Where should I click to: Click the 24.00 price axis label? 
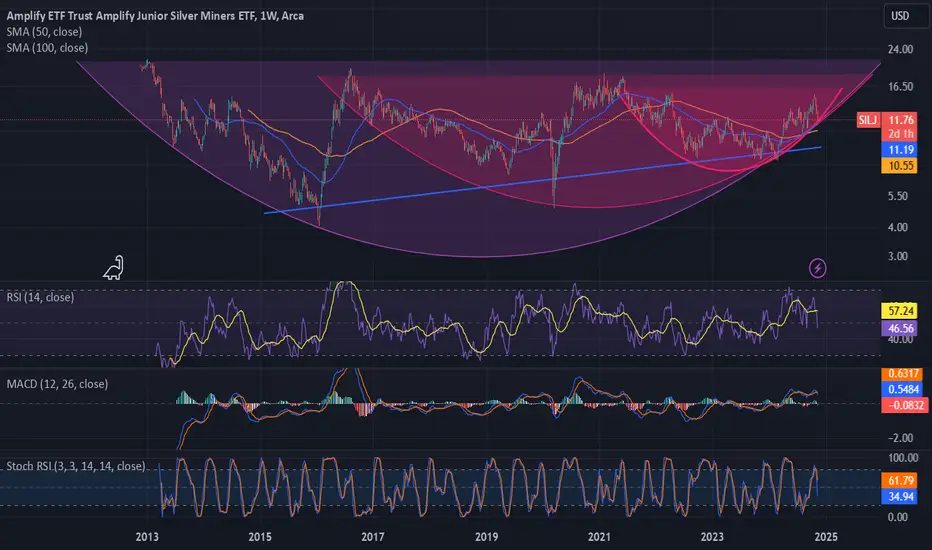tap(900, 49)
